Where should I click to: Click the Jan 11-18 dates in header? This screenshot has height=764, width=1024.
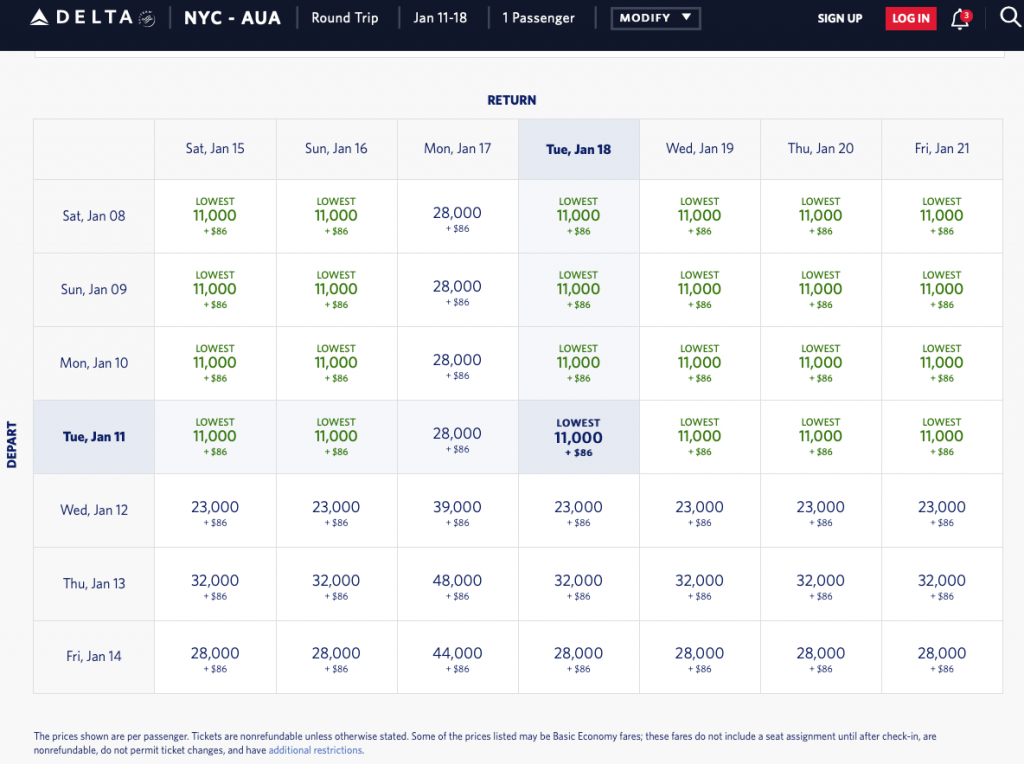point(438,18)
